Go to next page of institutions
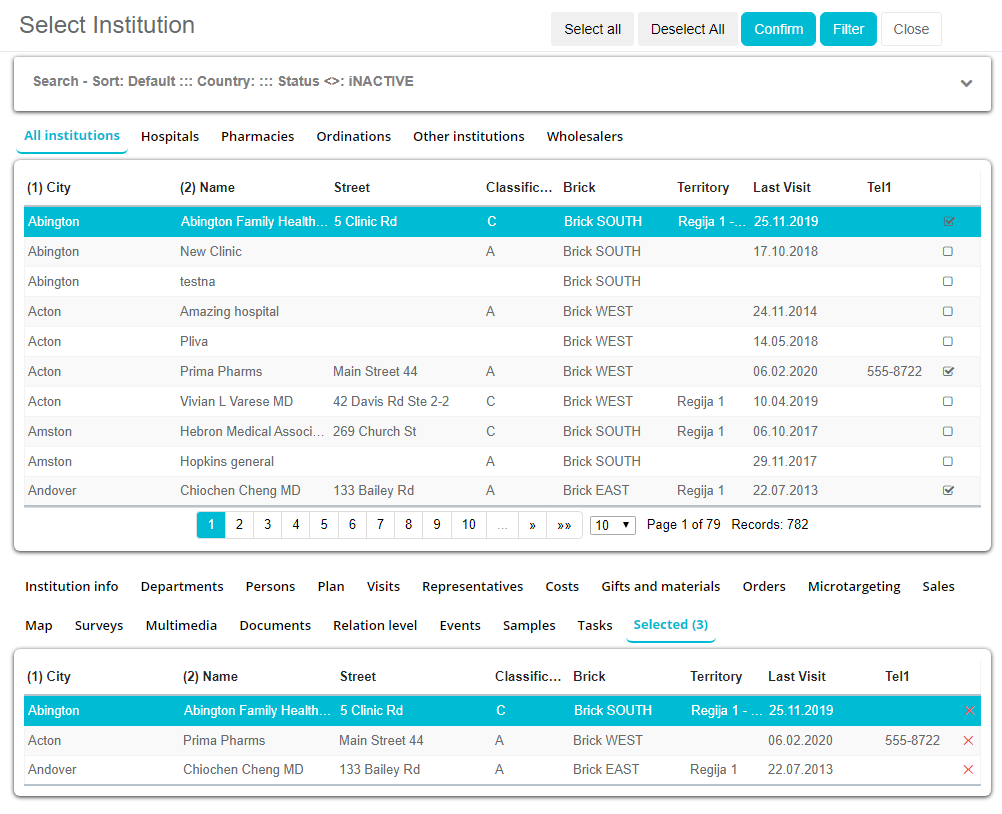The height and width of the screenshot is (814, 1002). tap(532, 525)
